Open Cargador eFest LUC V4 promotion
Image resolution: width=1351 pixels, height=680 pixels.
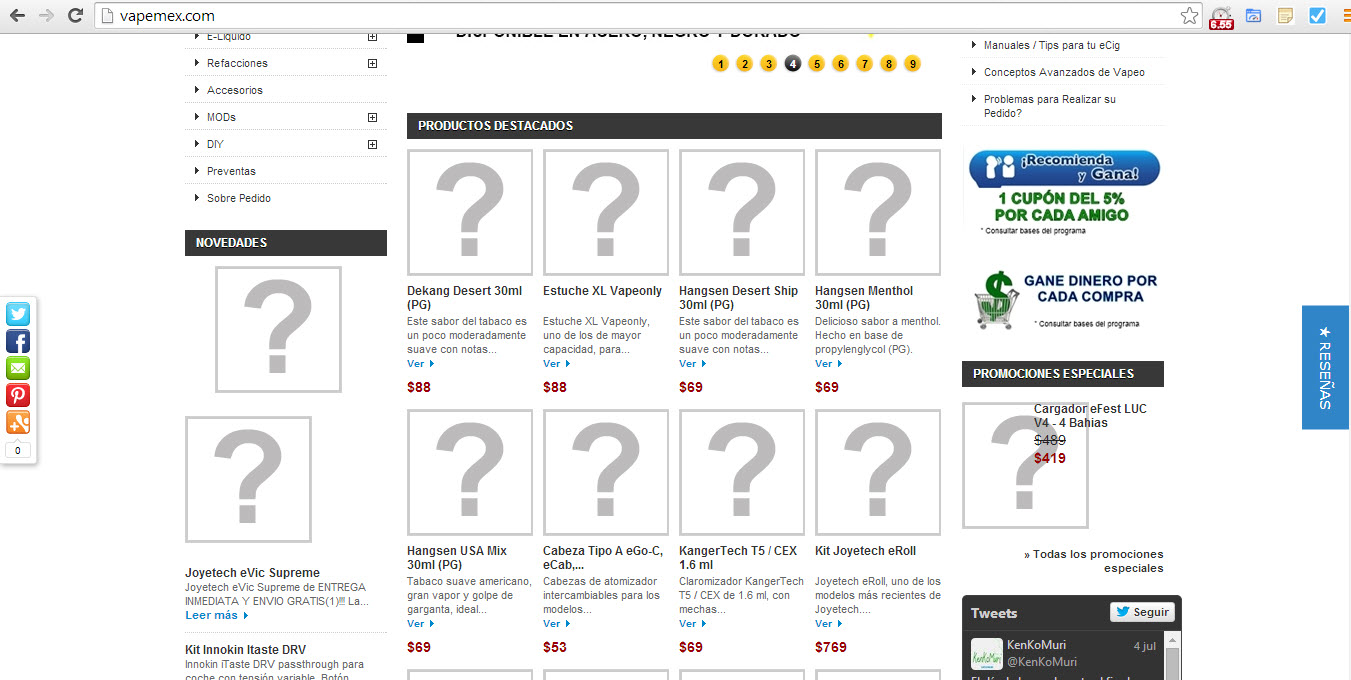click(1090, 416)
